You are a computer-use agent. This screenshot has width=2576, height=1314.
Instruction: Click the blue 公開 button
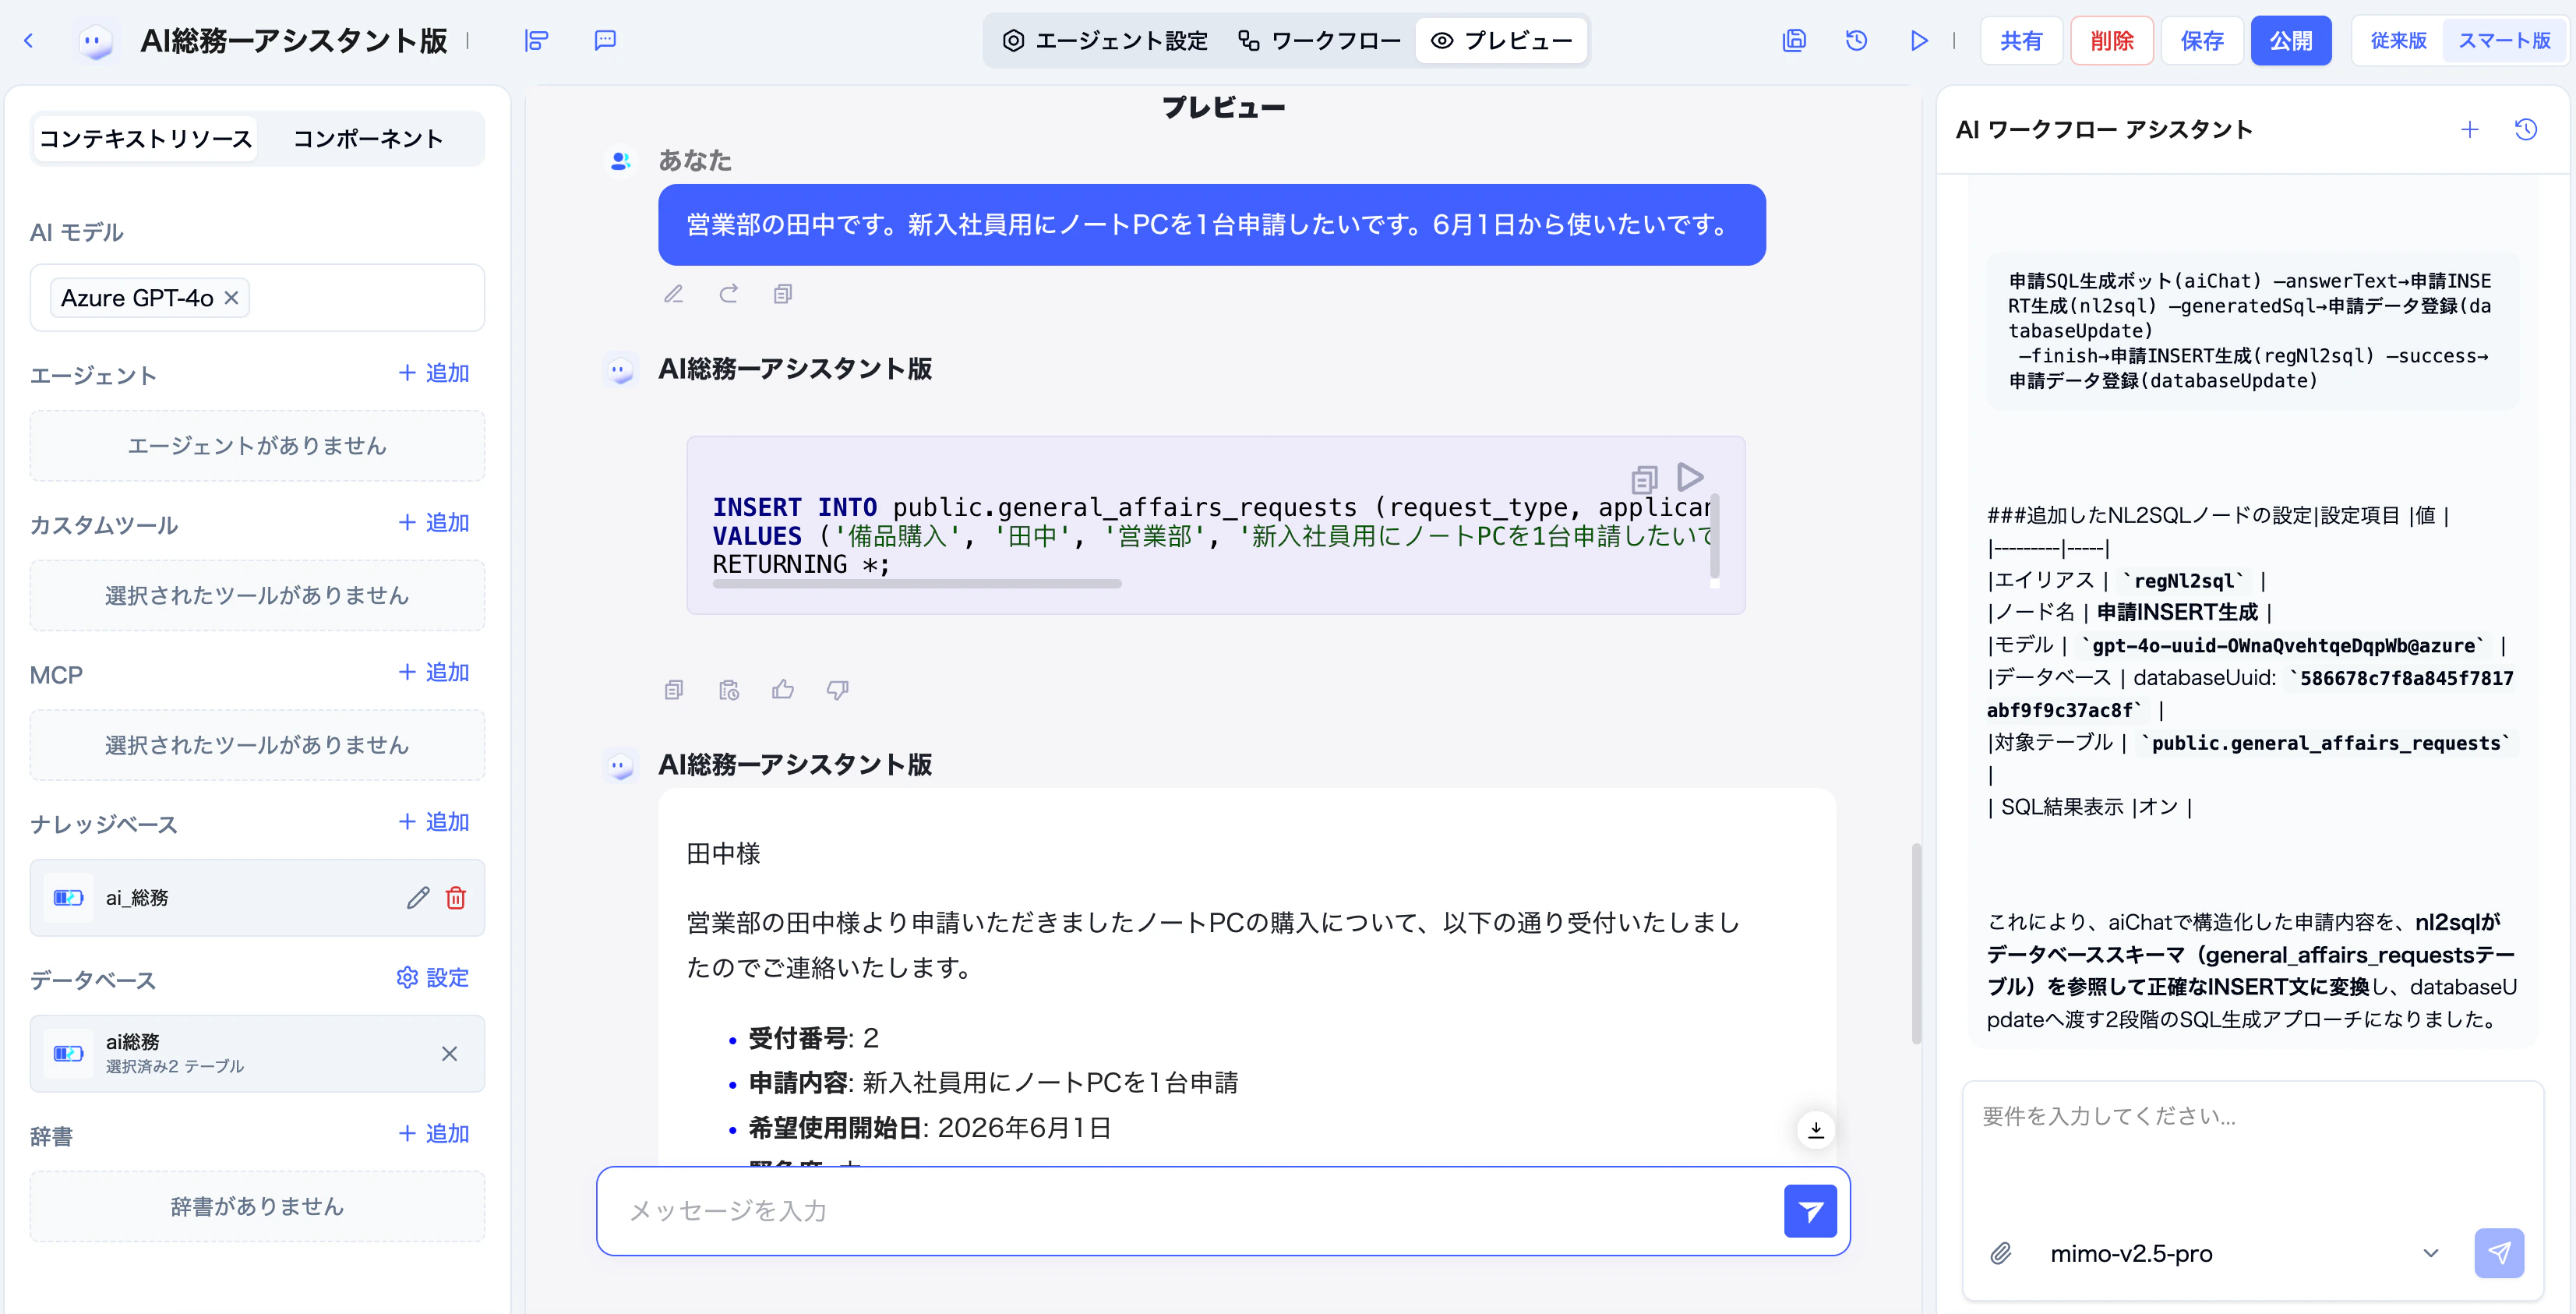coord(2291,41)
